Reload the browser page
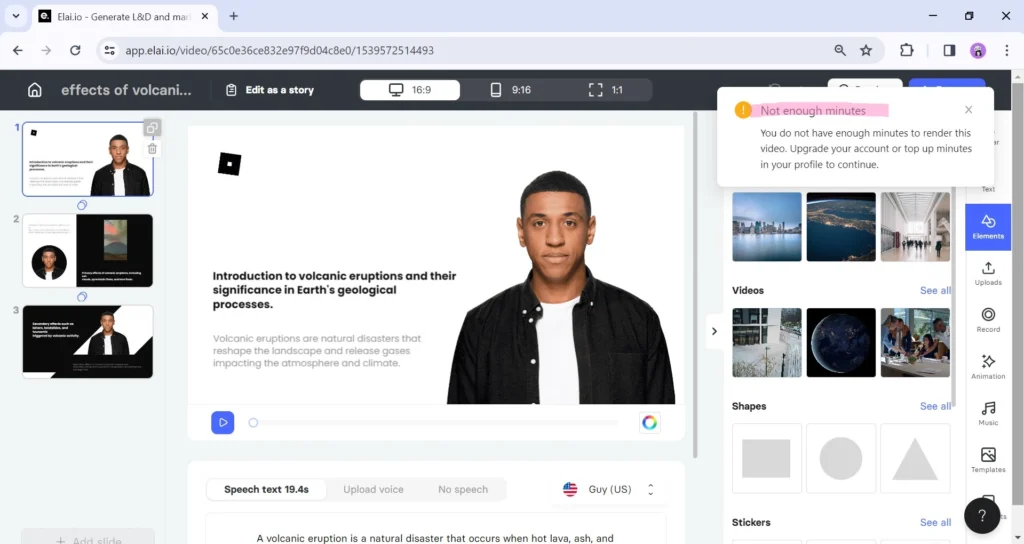The height and width of the screenshot is (544, 1024). (75, 50)
